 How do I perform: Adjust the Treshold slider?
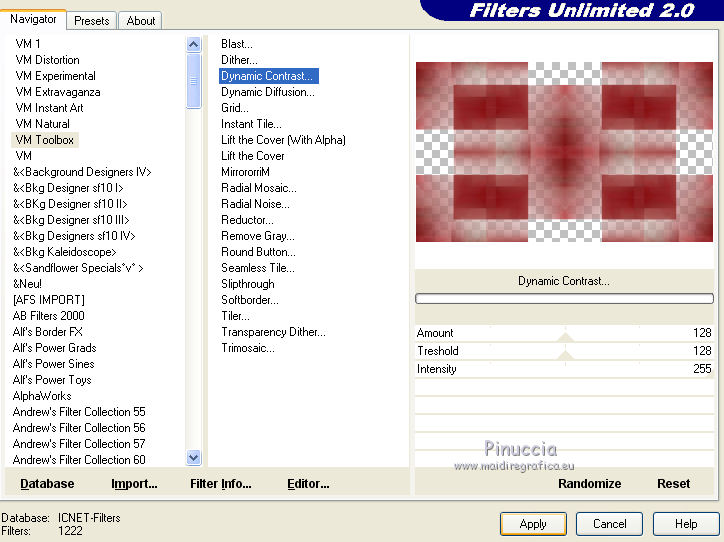(564, 351)
